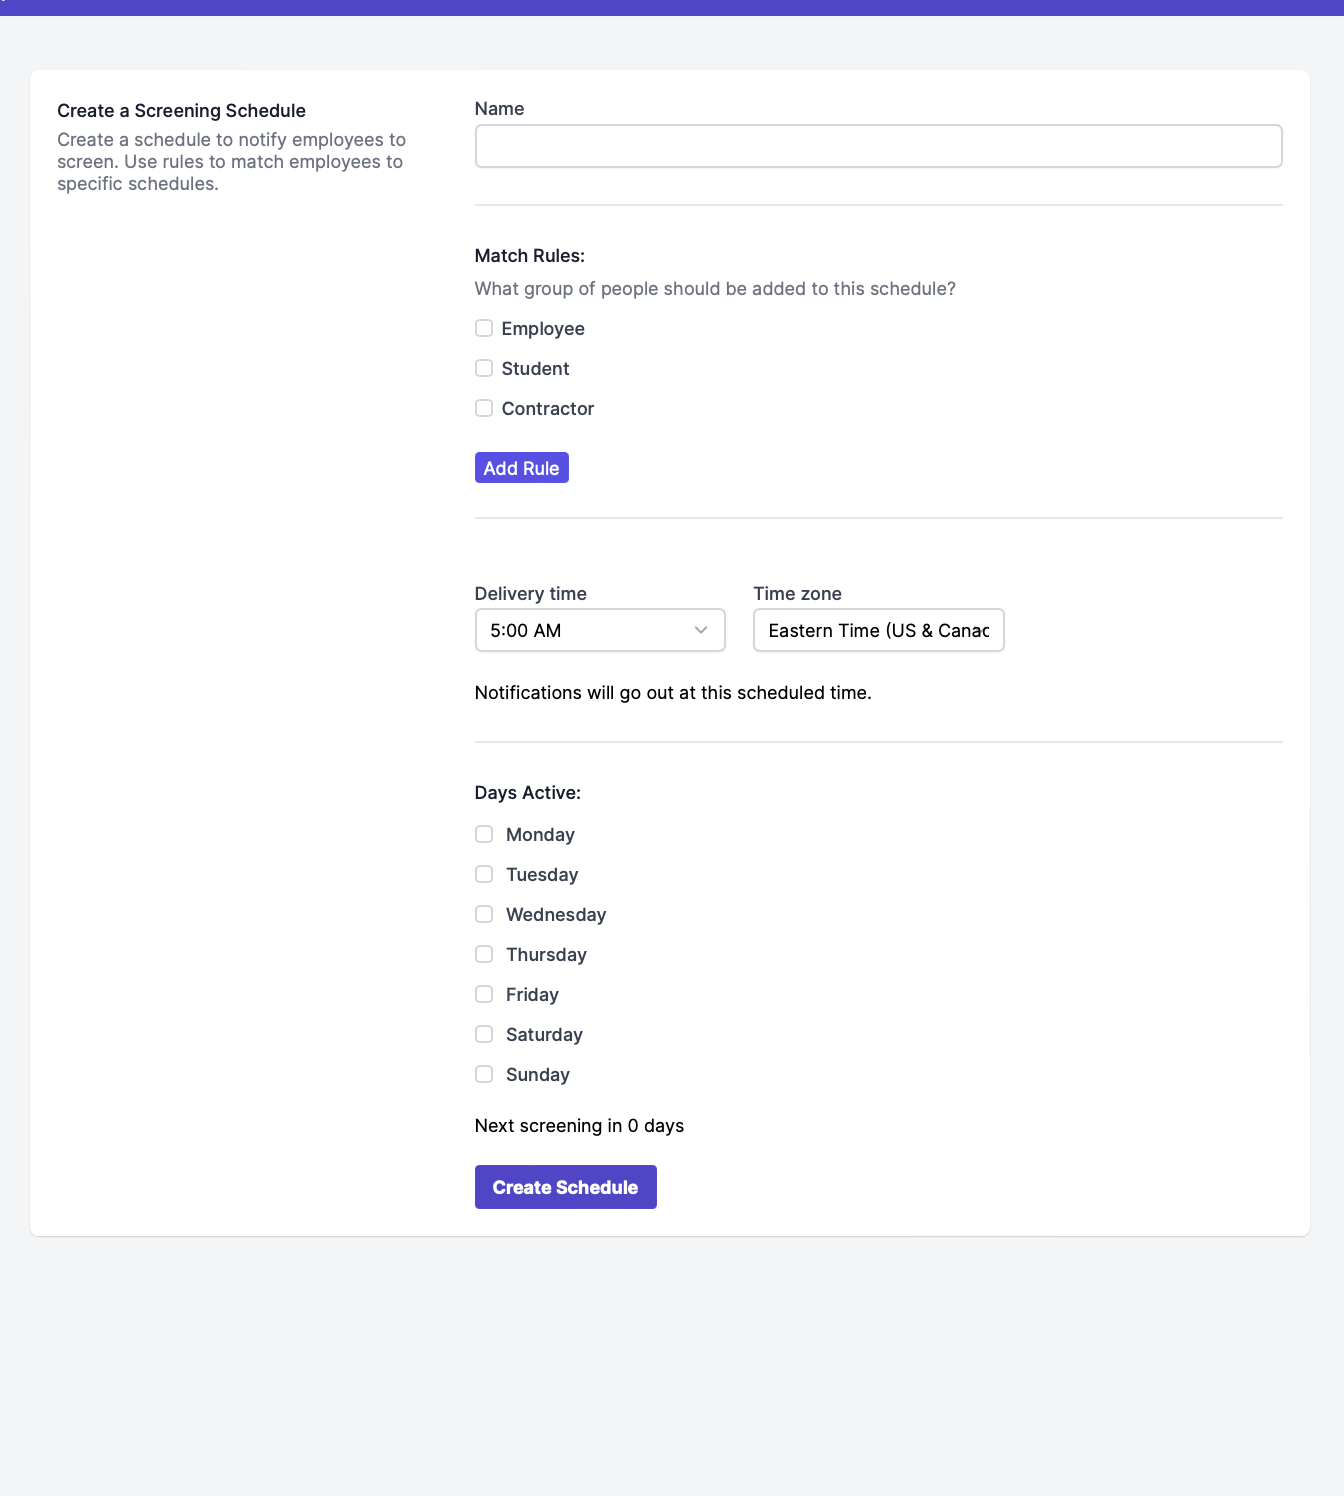Click the Employee label text

point(543,329)
